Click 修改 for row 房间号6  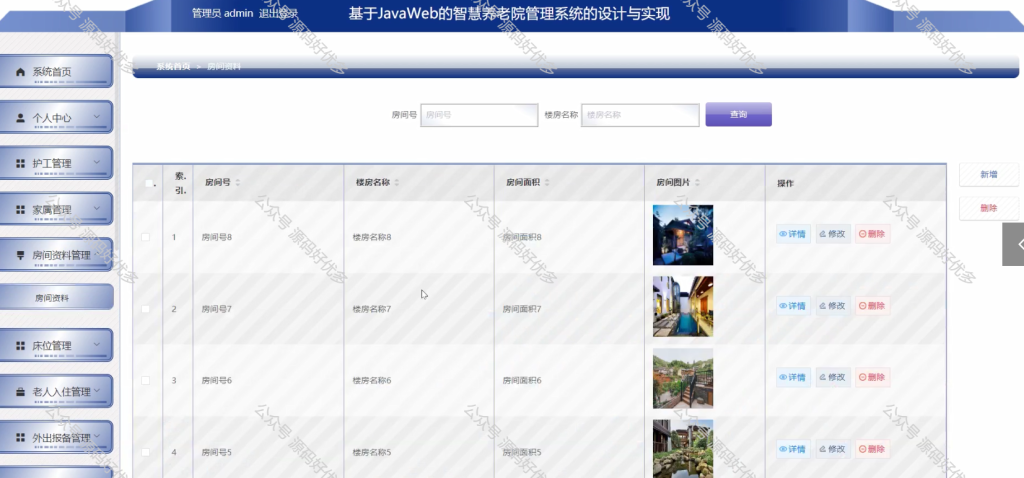coord(833,377)
